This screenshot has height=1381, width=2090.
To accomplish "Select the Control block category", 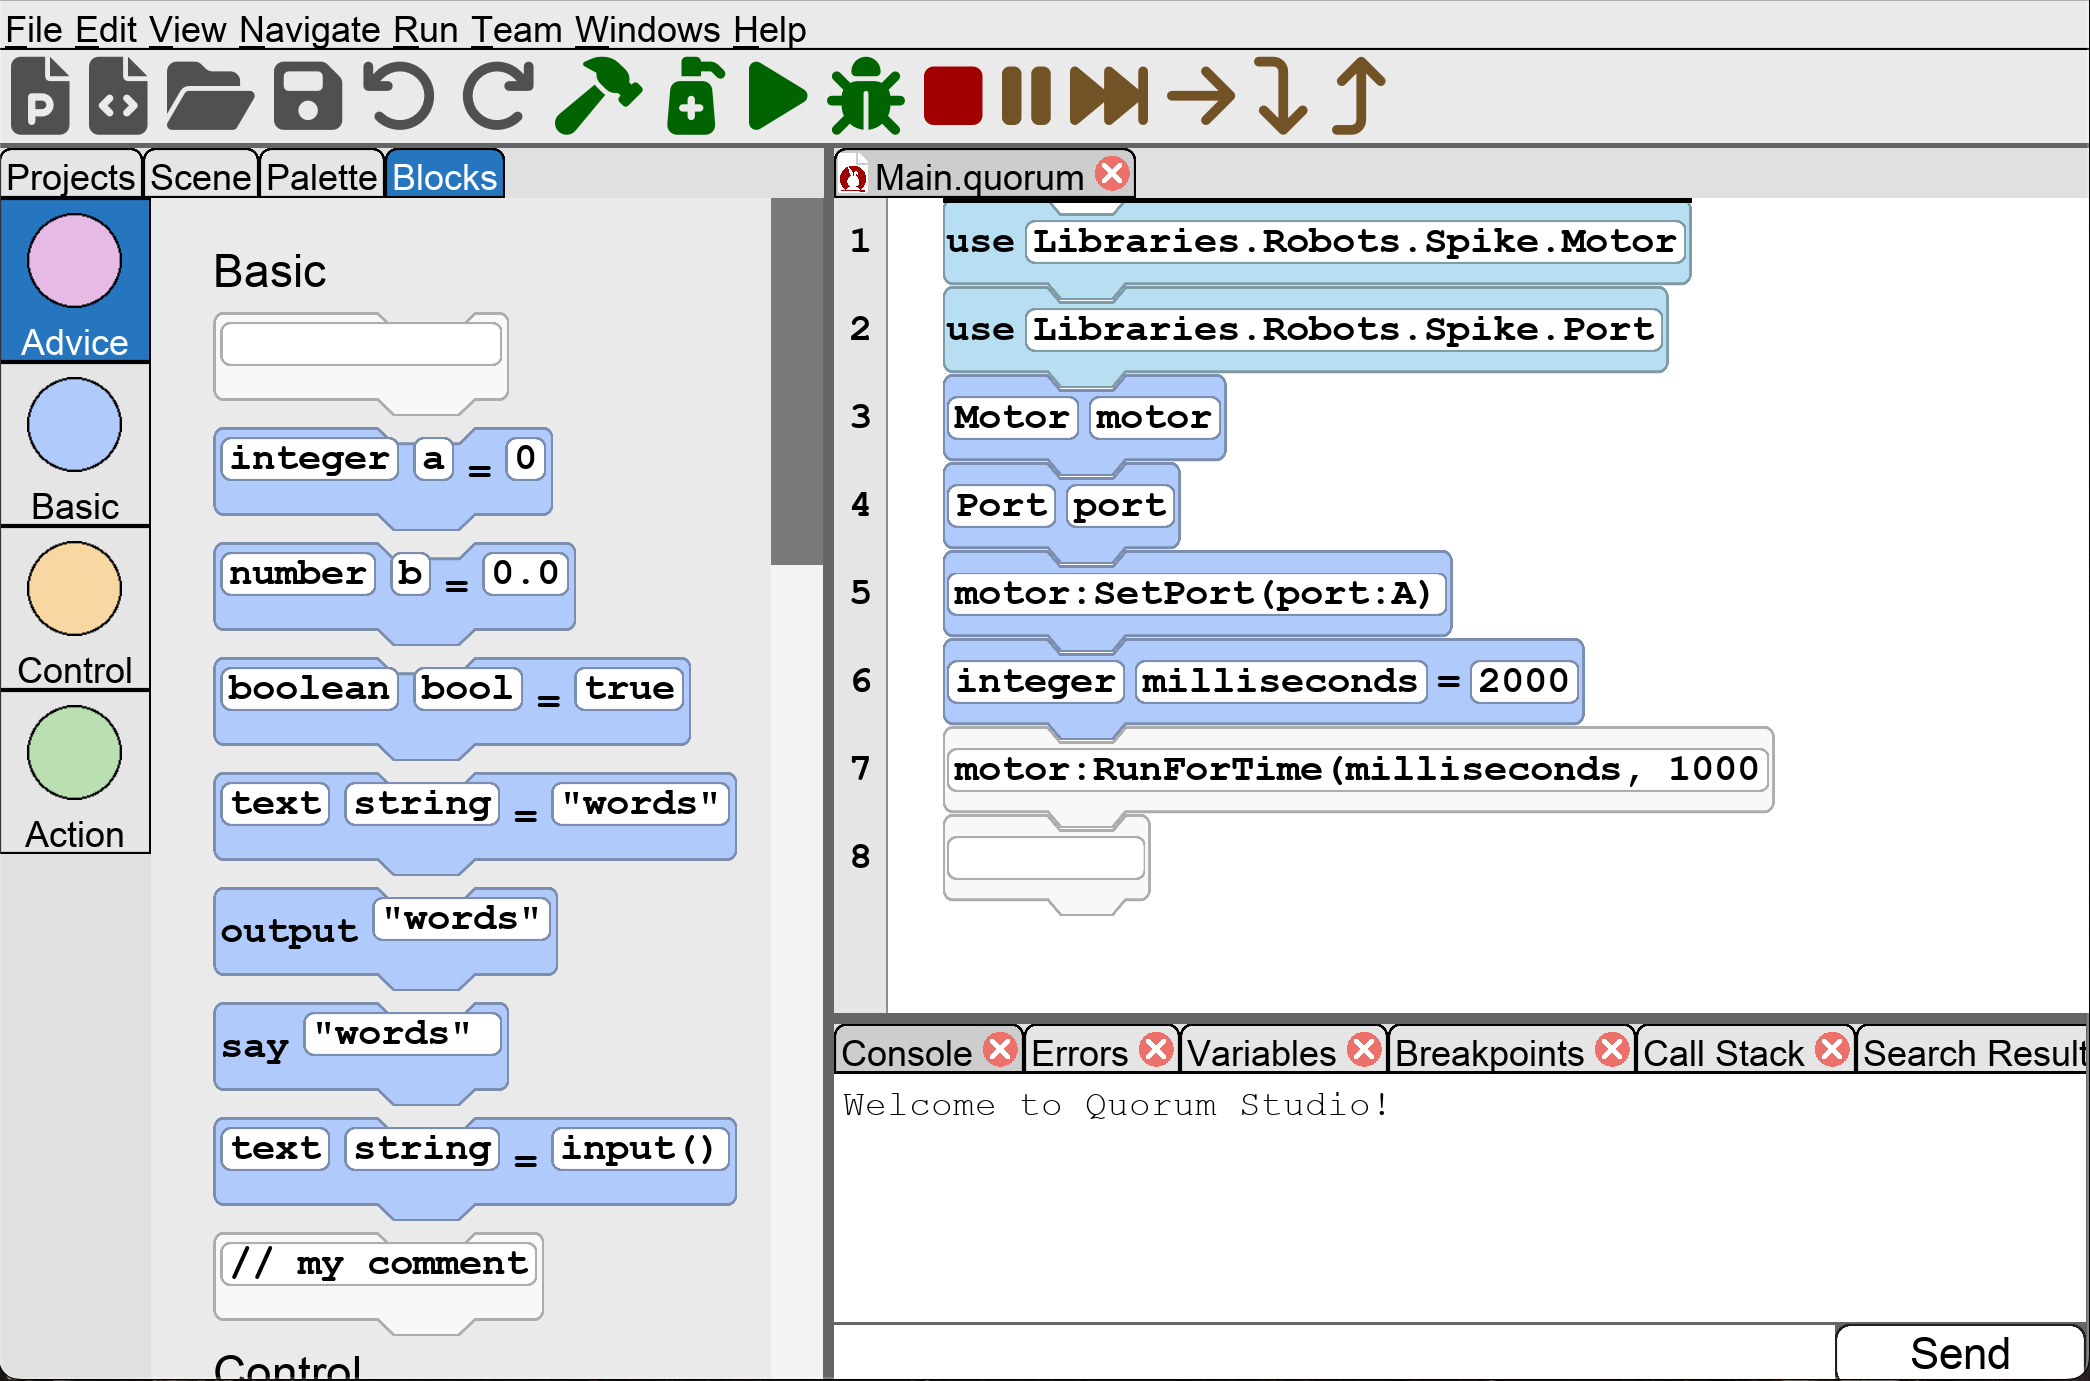I will click(x=75, y=608).
